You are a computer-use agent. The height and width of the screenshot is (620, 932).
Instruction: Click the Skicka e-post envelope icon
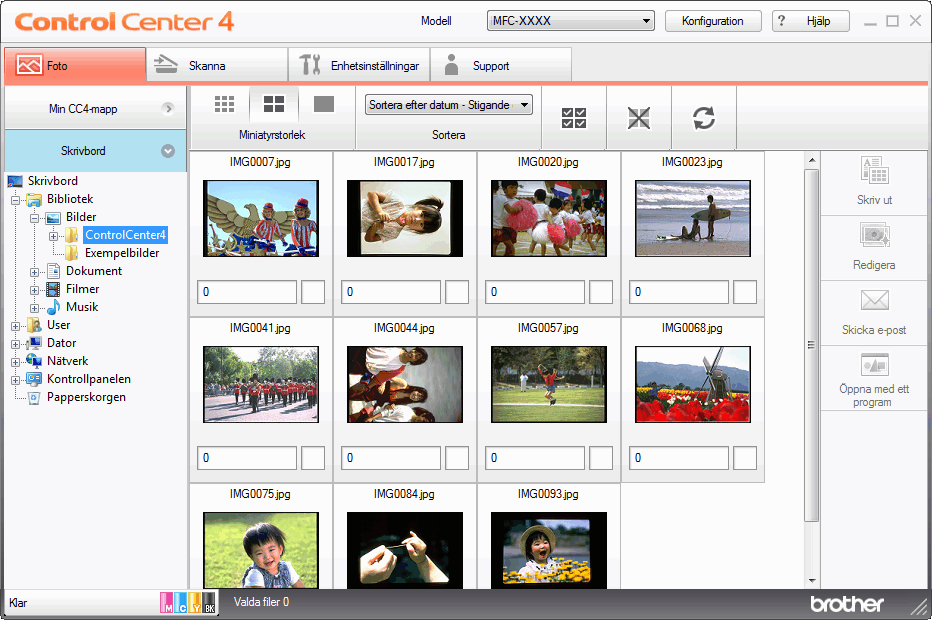(x=874, y=300)
